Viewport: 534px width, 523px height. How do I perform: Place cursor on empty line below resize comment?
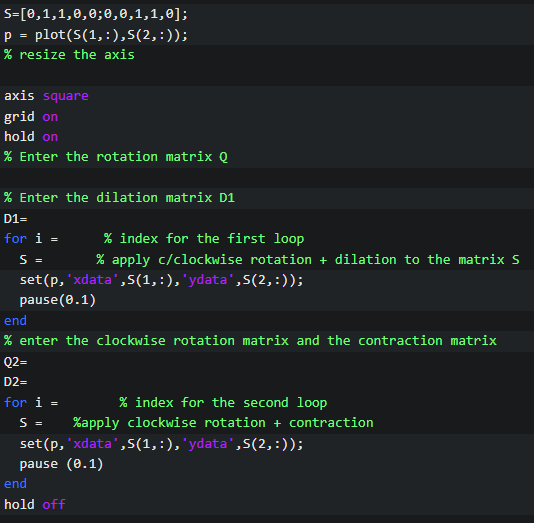(x=267, y=75)
